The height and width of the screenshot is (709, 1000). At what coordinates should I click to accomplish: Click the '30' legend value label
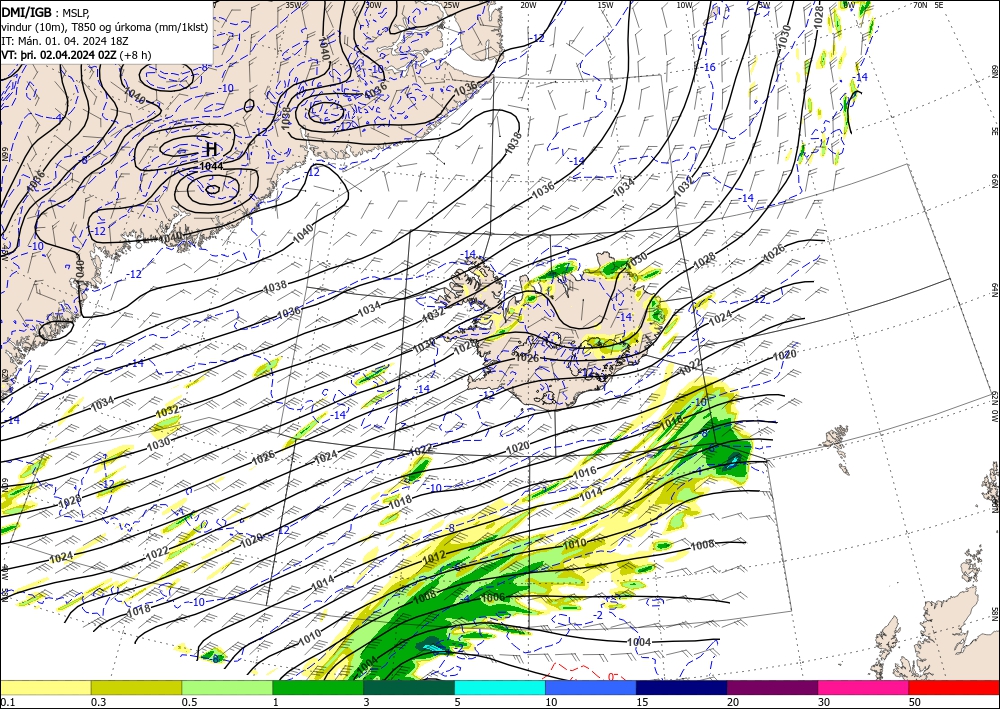[x=825, y=701]
